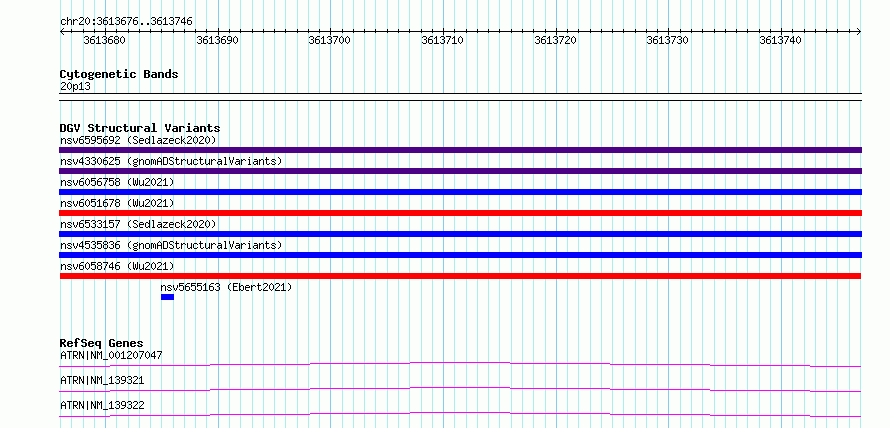Click the blue bar under nsv6056758
This screenshot has width=890, height=428.
click(x=460, y=192)
